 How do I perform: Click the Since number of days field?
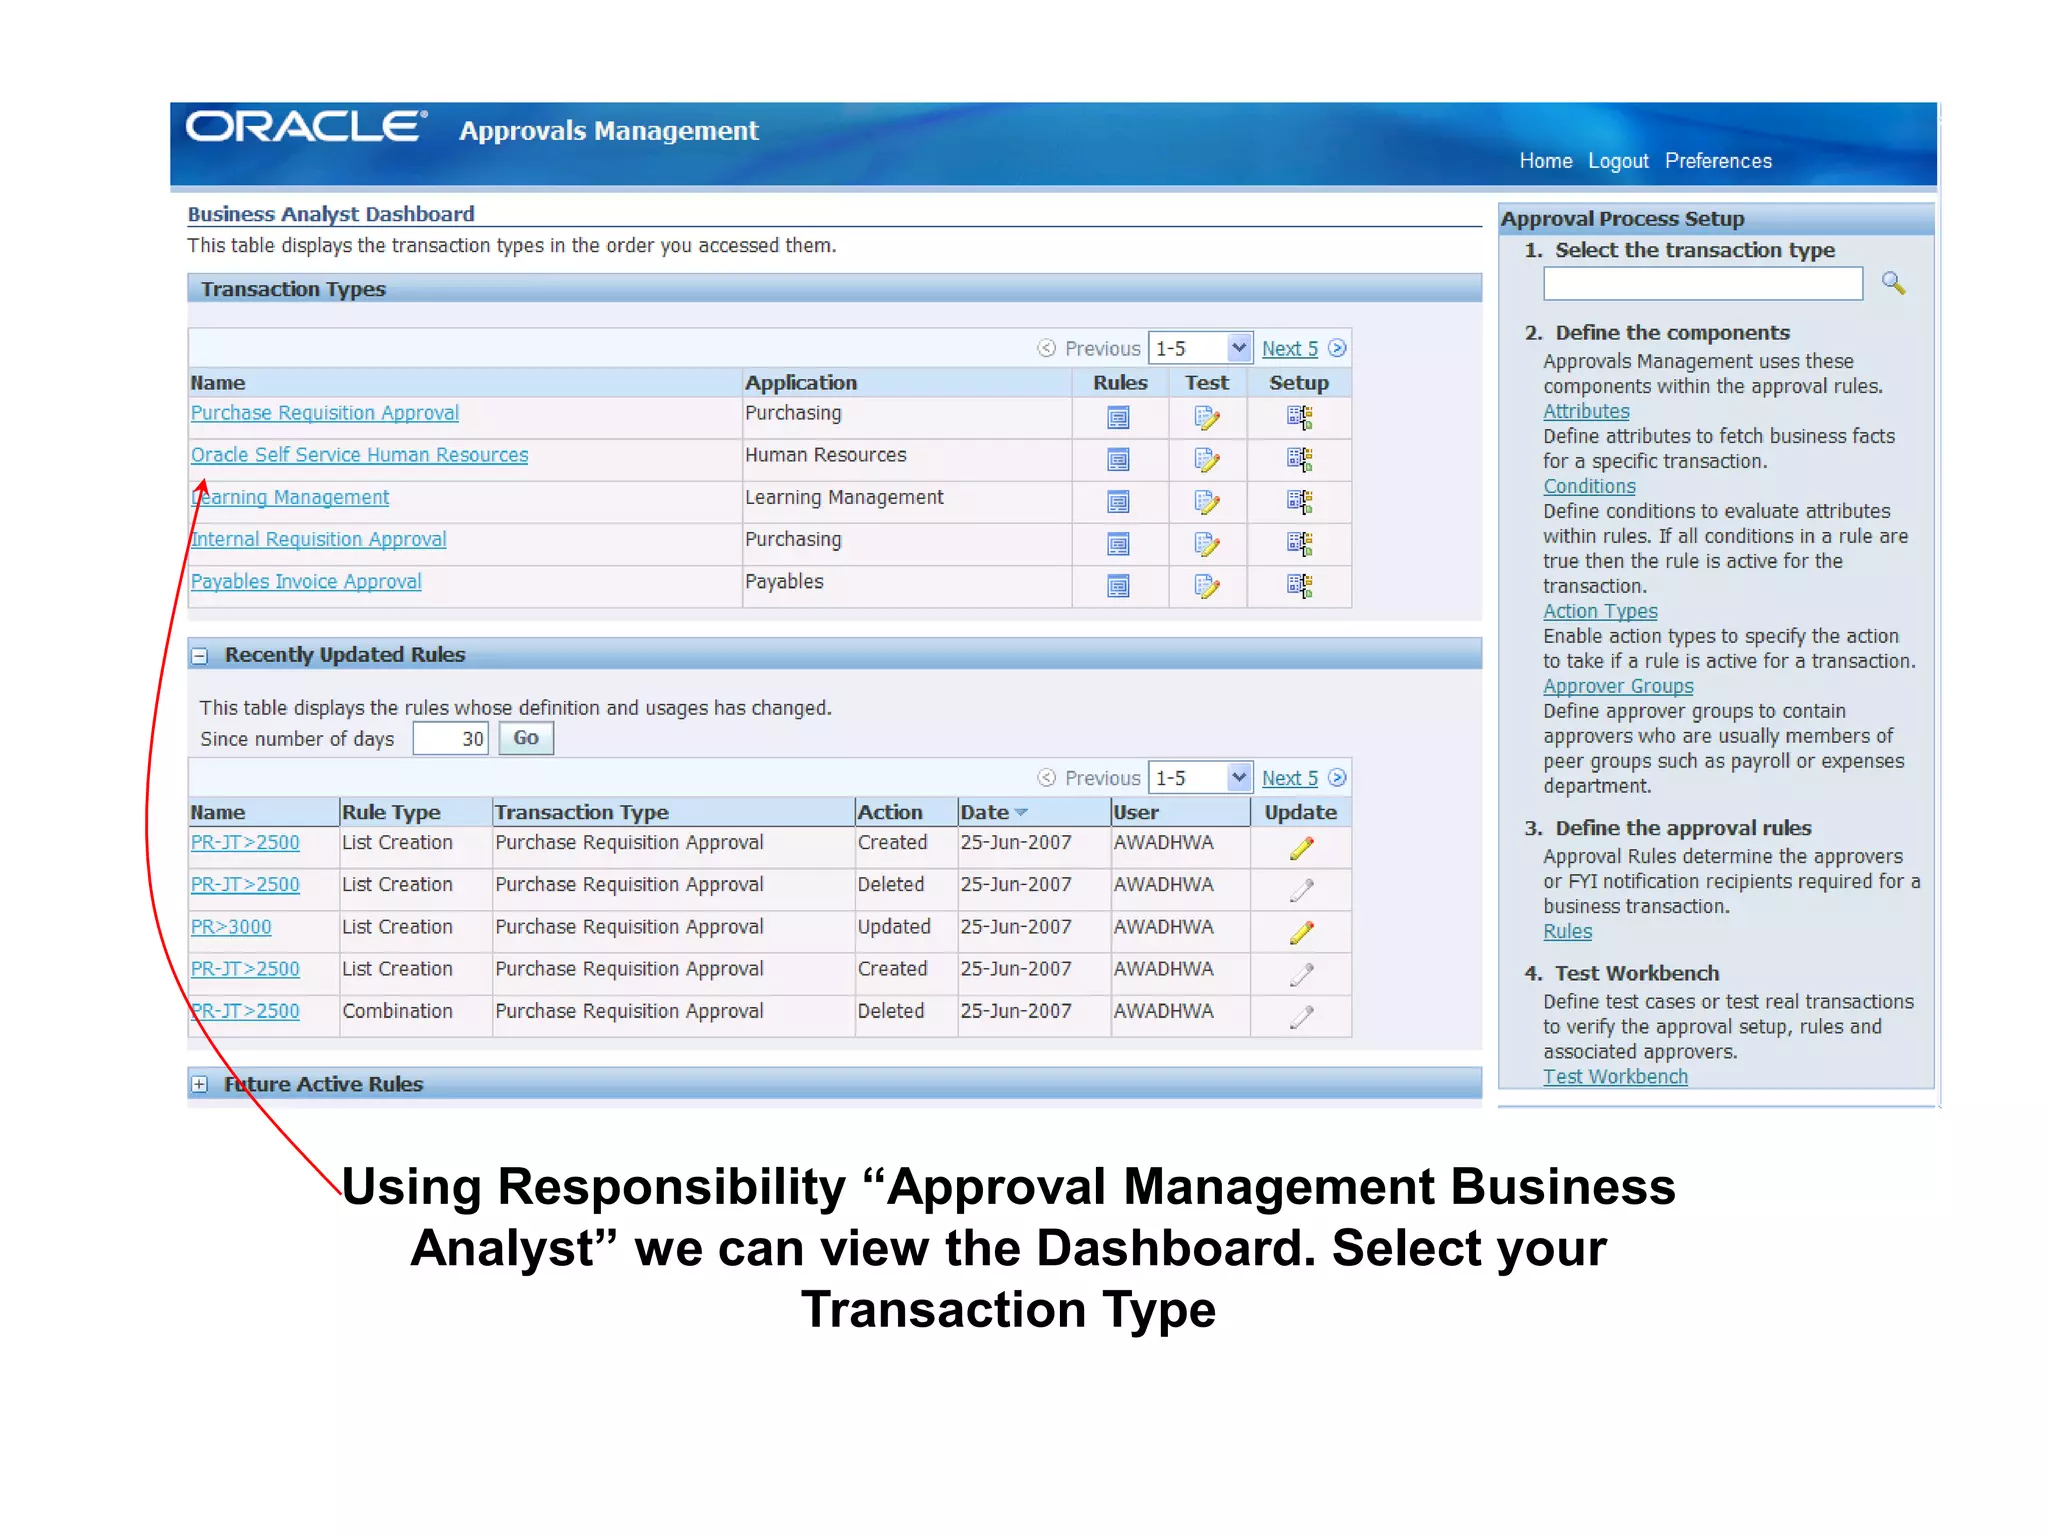coord(450,739)
